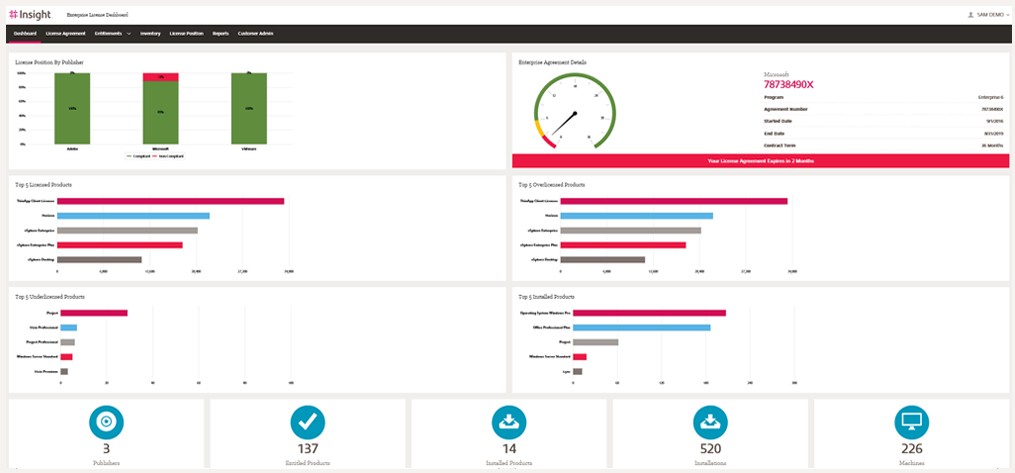Click the Publishers disc icon
The width and height of the screenshot is (1015, 473).
pos(106,422)
